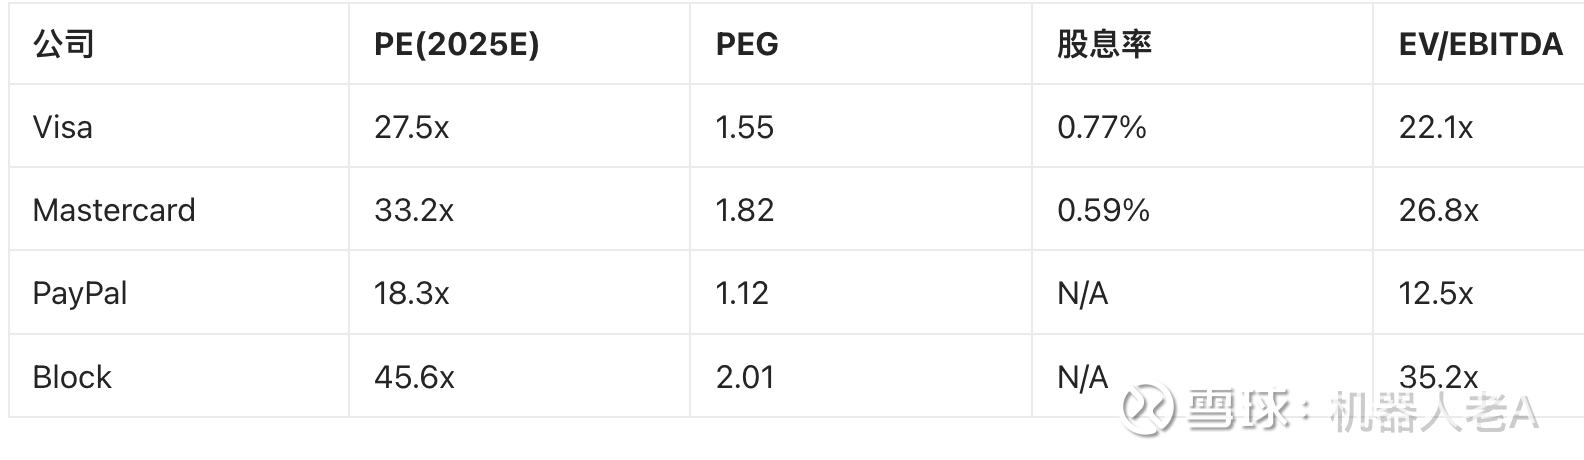Image resolution: width=1584 pixels, height=460 pixels.
Task: Click the PEG column header
Action: click(747, 45)
